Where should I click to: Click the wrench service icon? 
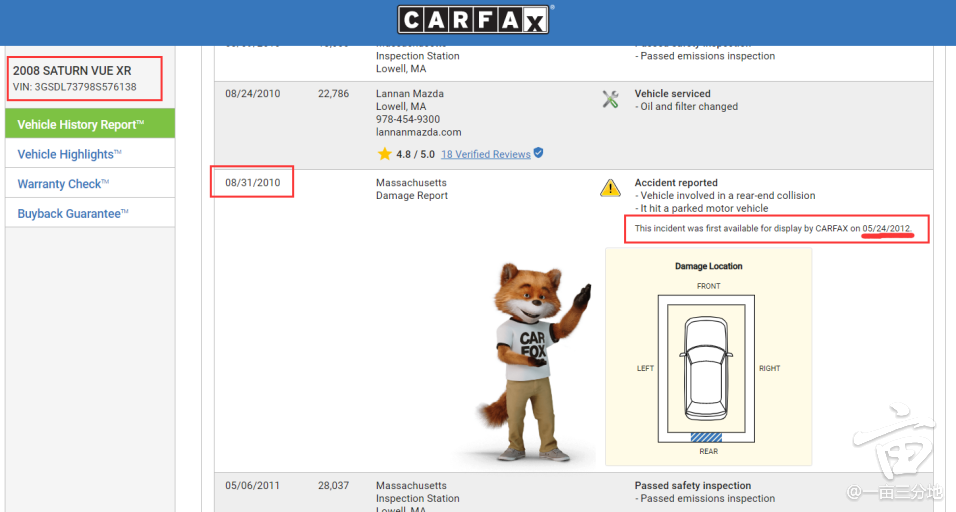click(610, 100)
